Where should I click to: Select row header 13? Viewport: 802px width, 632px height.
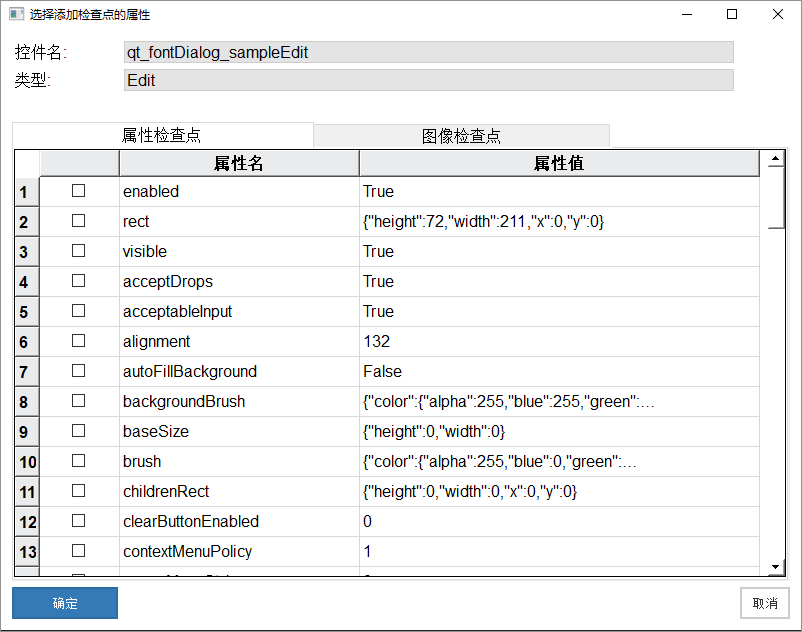27,552
